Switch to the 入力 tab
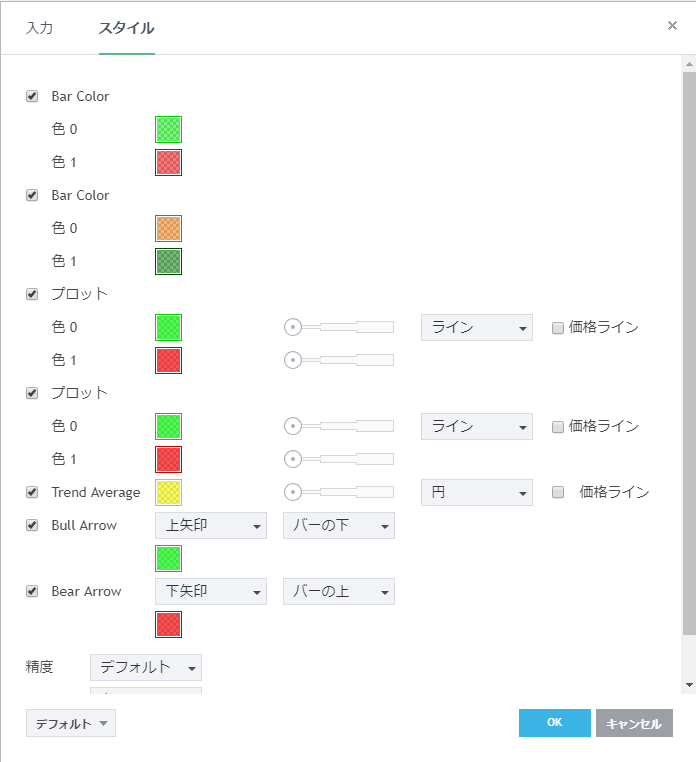696x762 pixels. (x=39, y=28)
